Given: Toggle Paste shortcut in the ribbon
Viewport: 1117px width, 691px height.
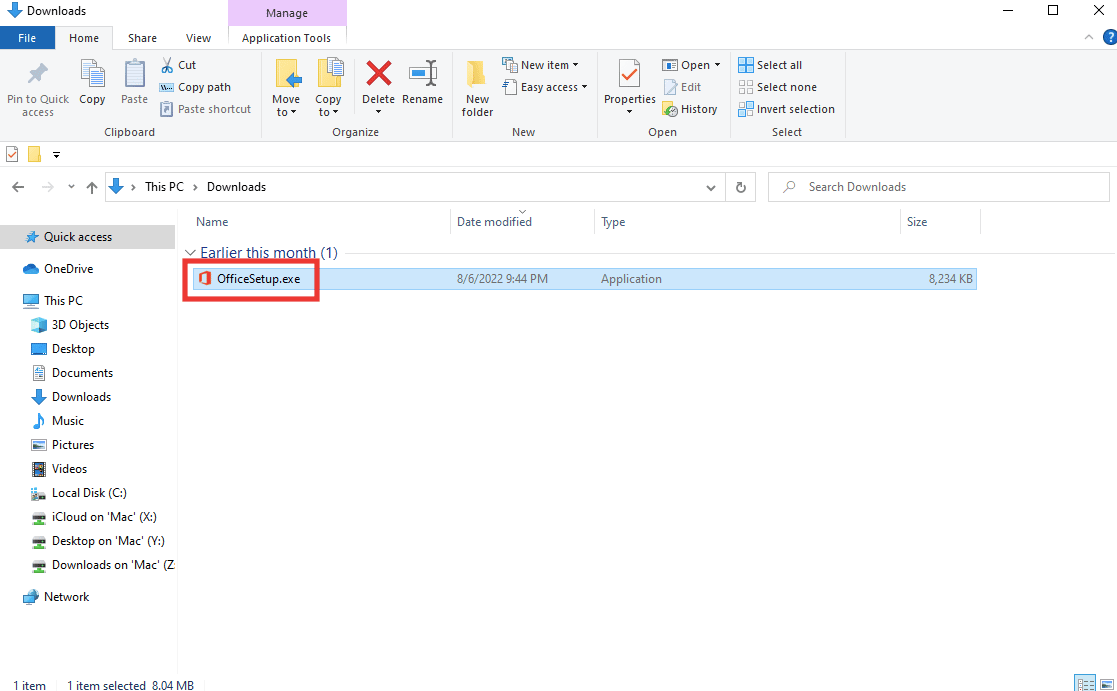Looking at the screenshot, I should point(205,108).
